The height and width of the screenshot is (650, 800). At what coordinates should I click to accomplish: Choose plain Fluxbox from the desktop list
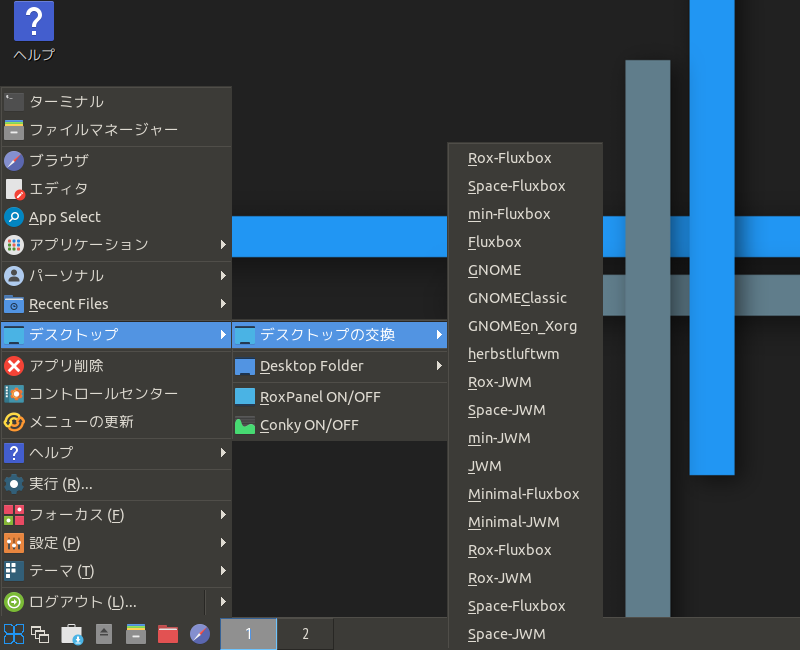pyautogui.click(x=525, y=242)
